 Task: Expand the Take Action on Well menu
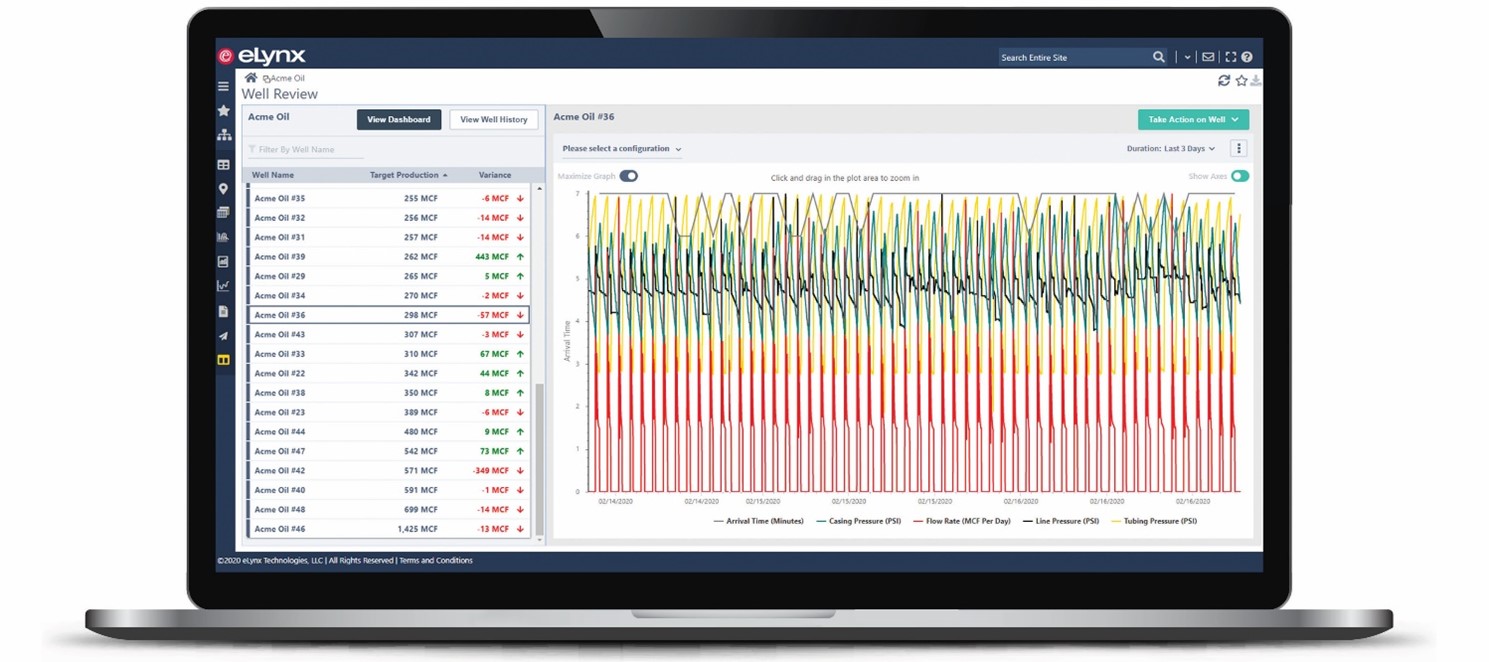pyautogui.click(x=1192, y=118)
